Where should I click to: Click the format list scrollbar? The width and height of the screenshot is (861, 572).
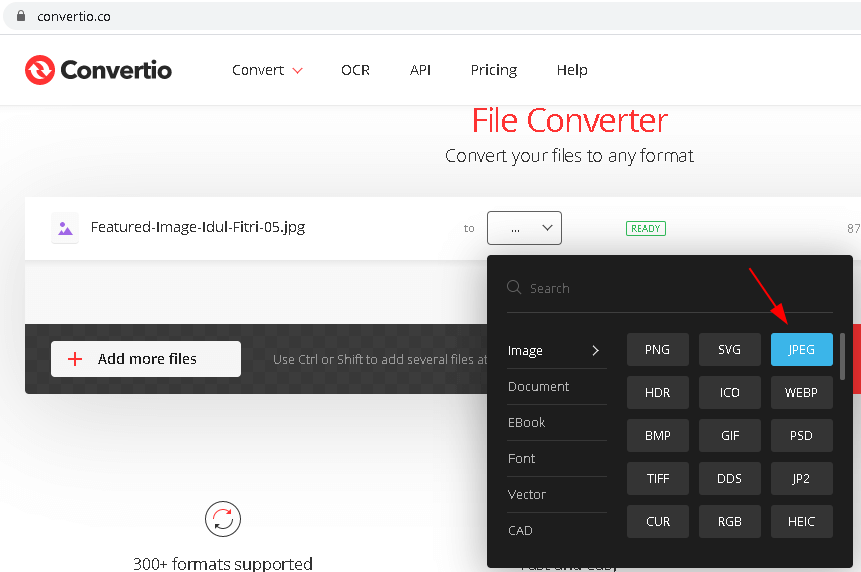pos(843,357)
